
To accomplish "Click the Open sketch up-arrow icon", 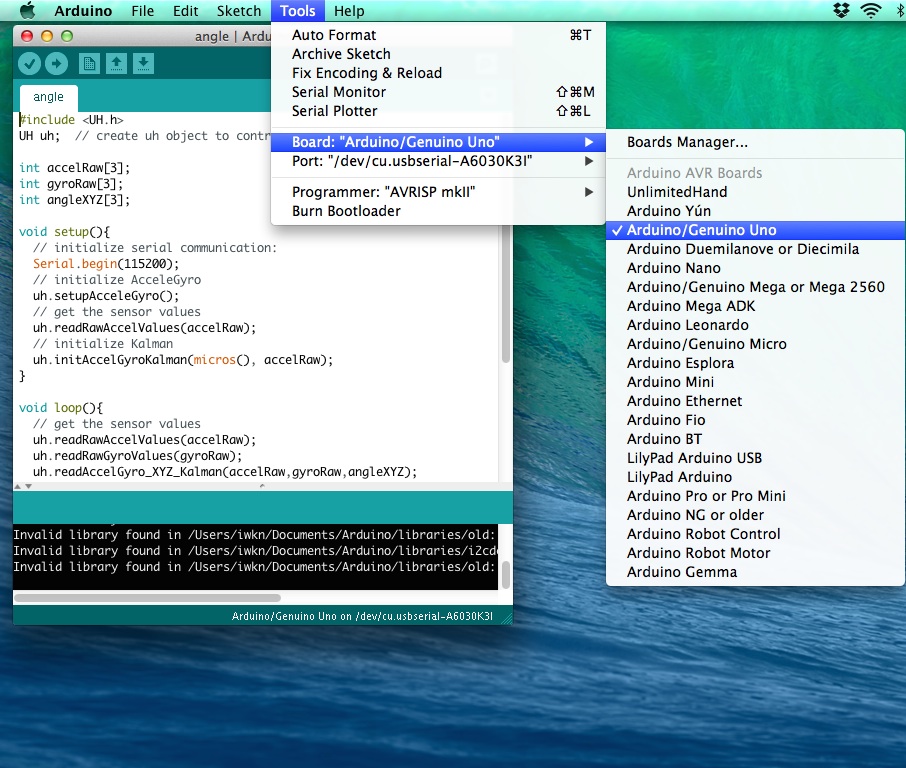I will [116, 64].
